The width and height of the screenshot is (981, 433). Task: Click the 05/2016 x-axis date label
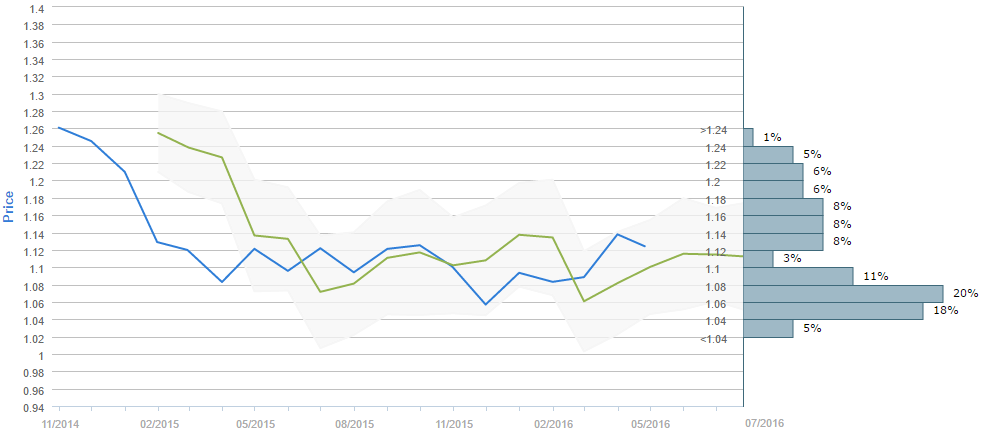(650, 424)
